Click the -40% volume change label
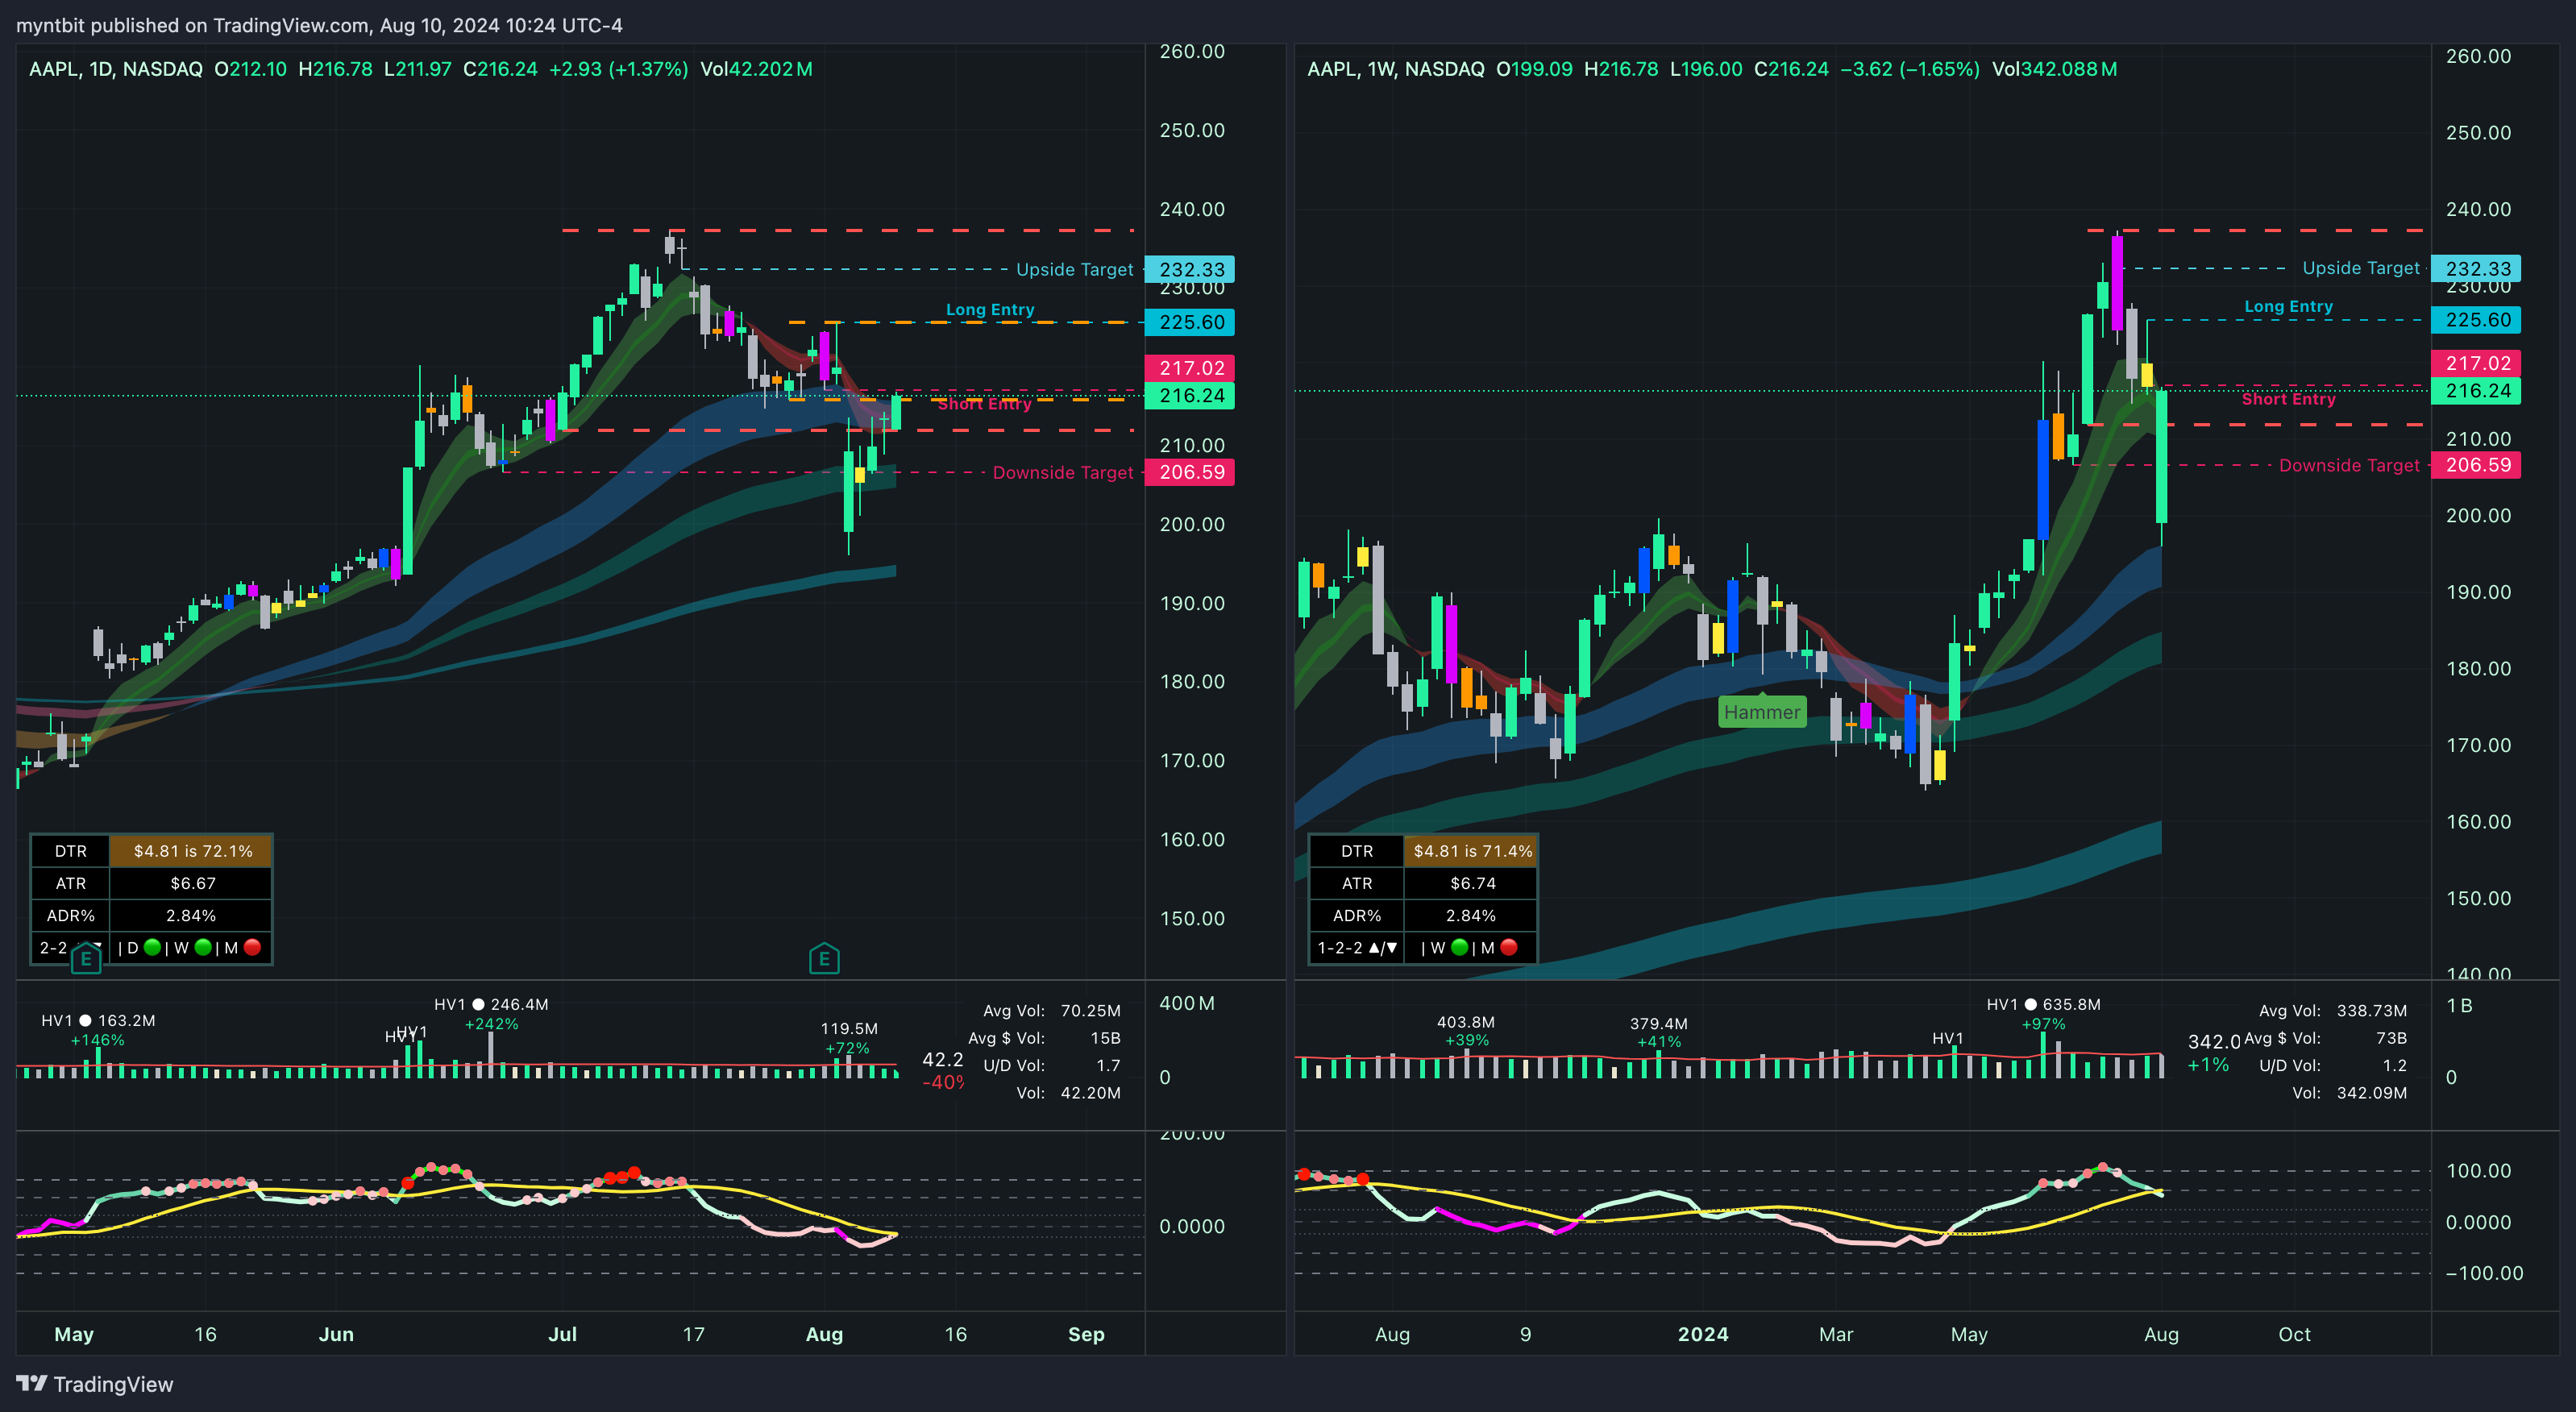 pyautogui.click(x=943, y=1082)
